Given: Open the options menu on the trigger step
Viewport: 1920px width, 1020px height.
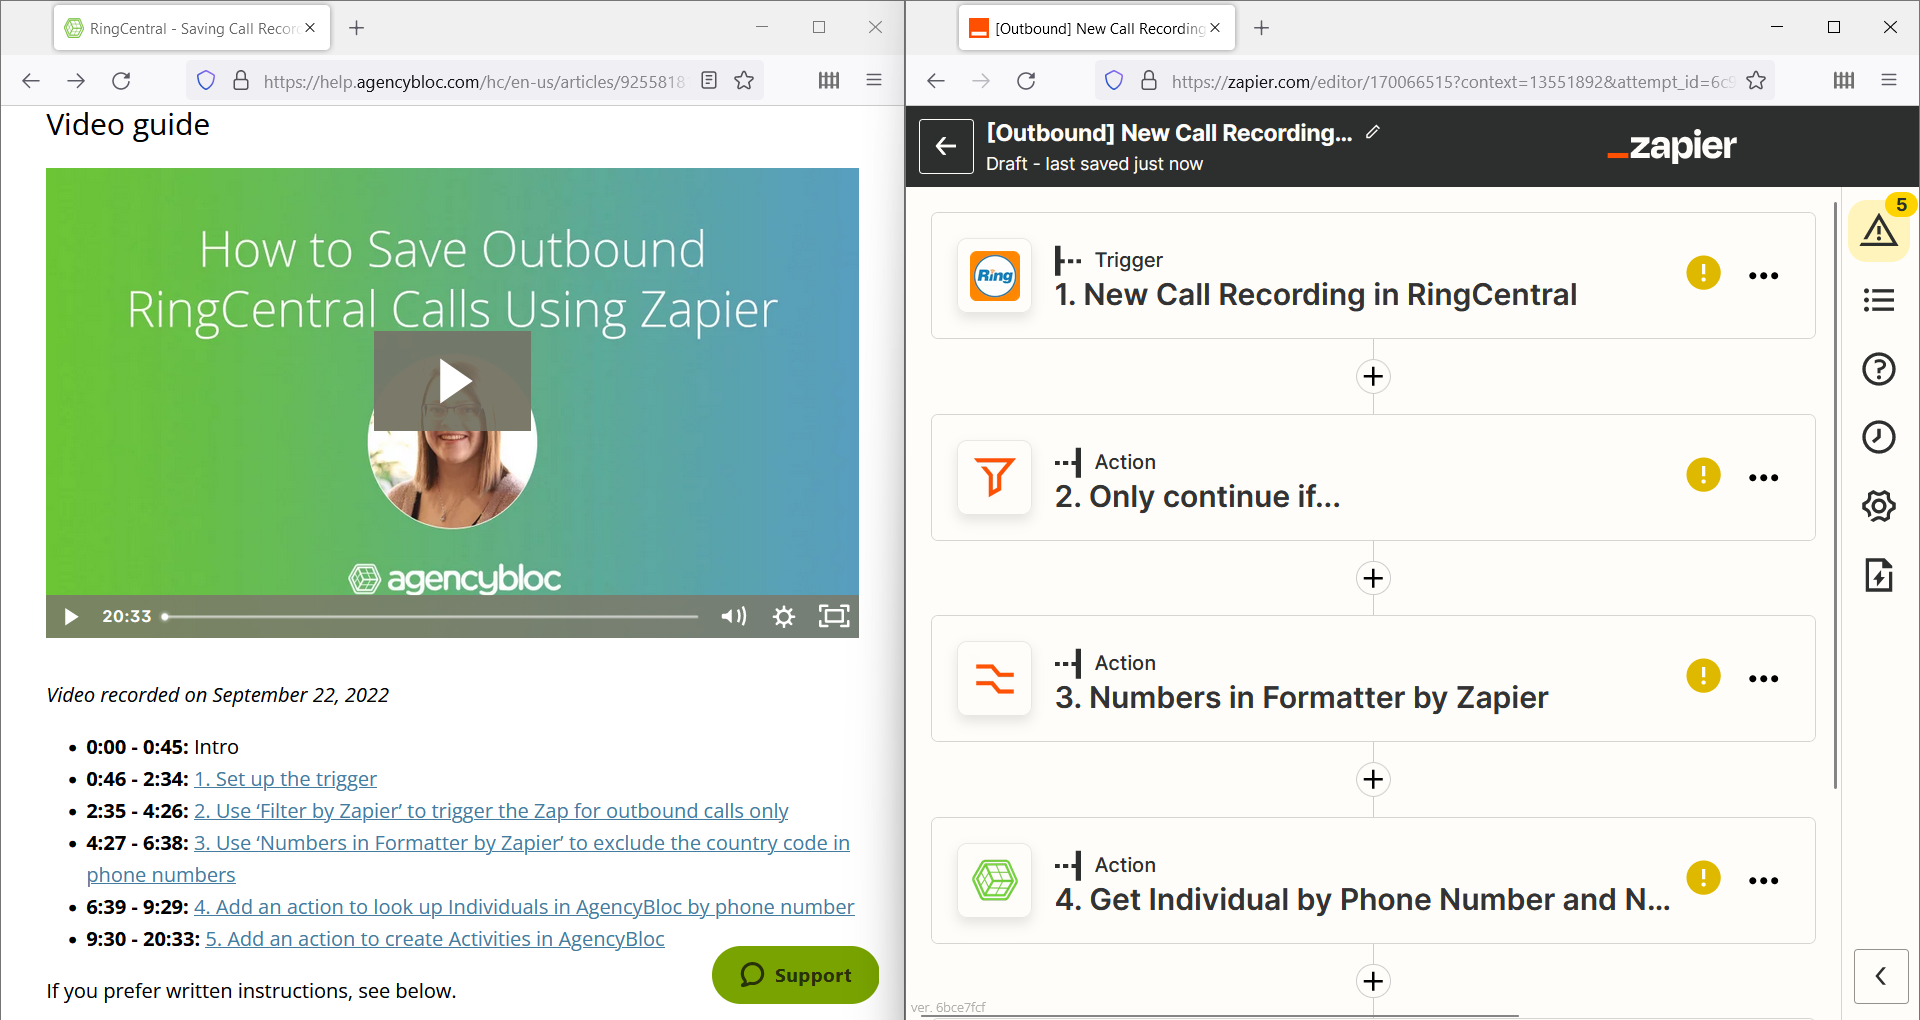Looking at the screenshot, I should click(x=1764, y=275).
